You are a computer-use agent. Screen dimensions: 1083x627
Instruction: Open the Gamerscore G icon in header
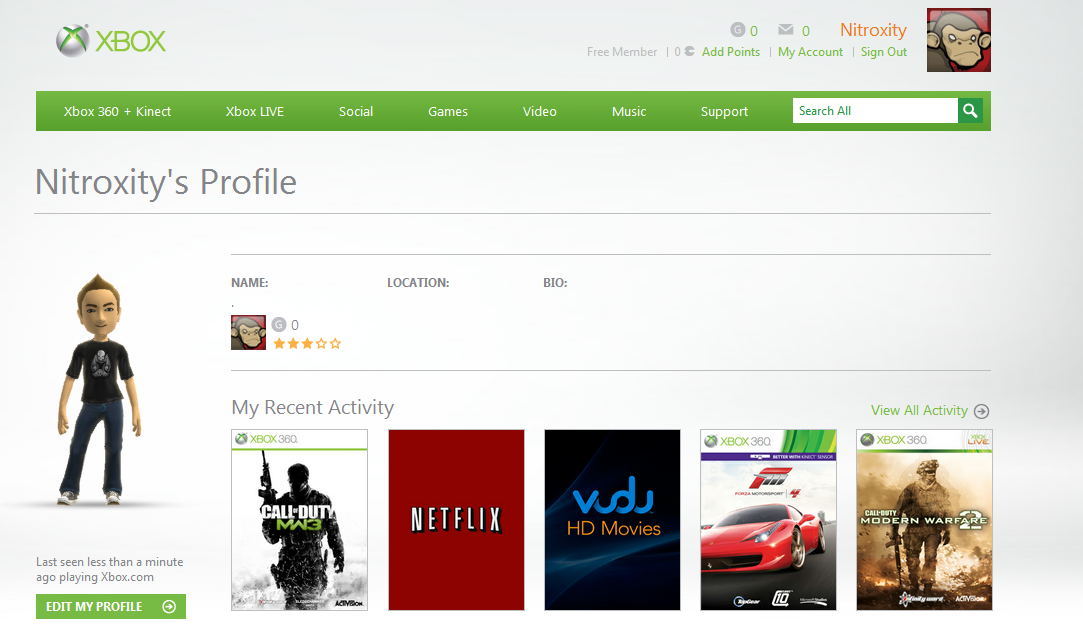click(x=738, y=30)
